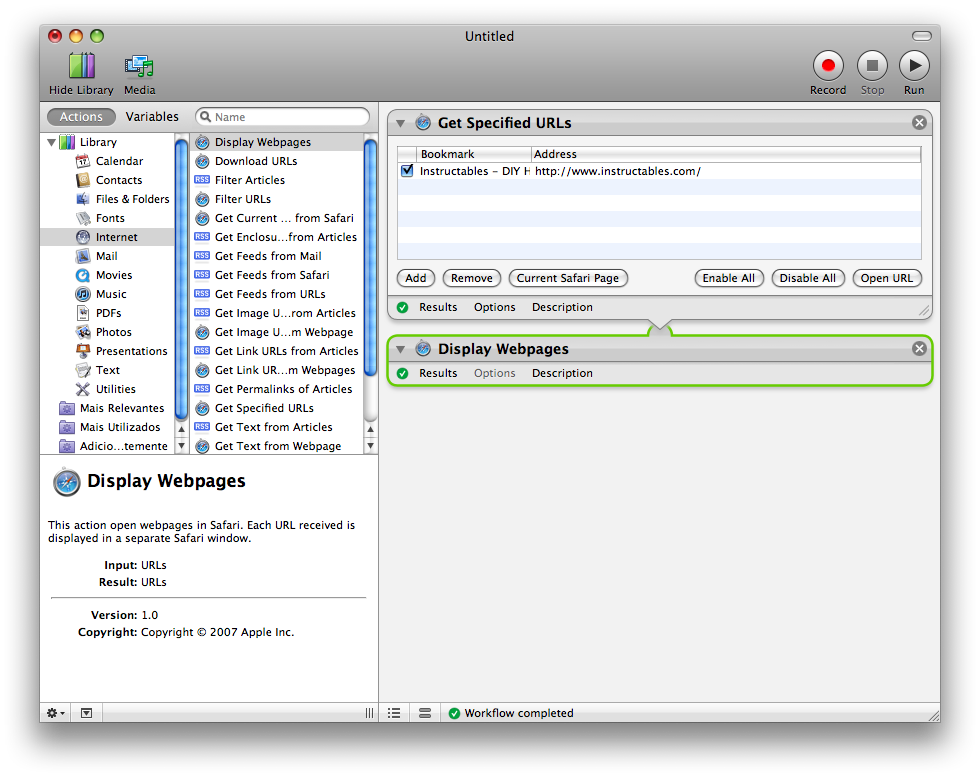Show workflow variables view icon
The height and width of the screenshot is (777, 980).
click(x=425, y=713)
